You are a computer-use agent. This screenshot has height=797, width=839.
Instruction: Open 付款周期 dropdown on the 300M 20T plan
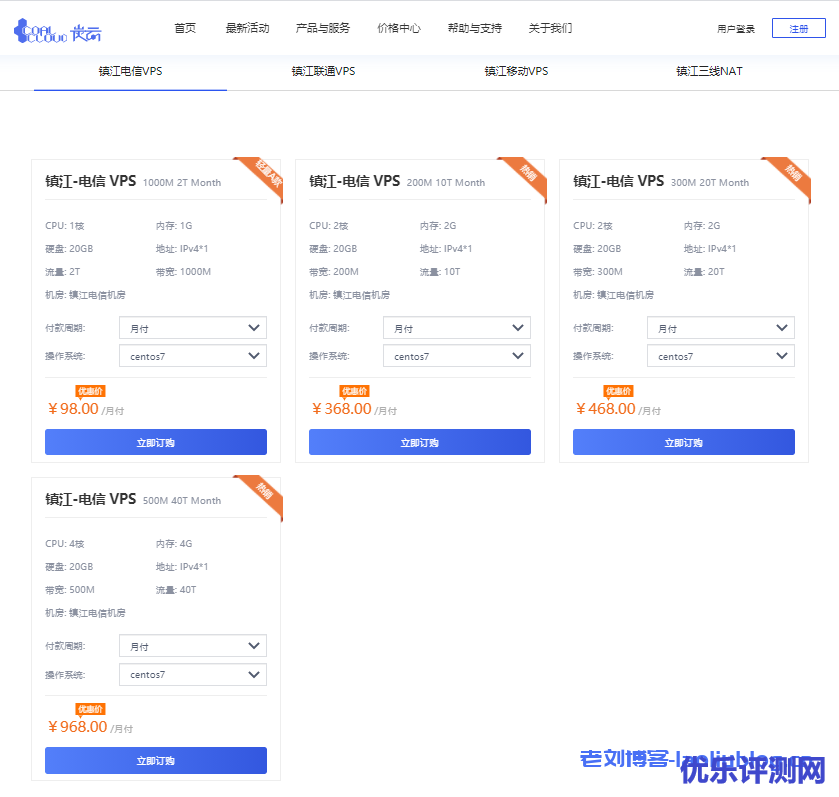click(720, 328)
